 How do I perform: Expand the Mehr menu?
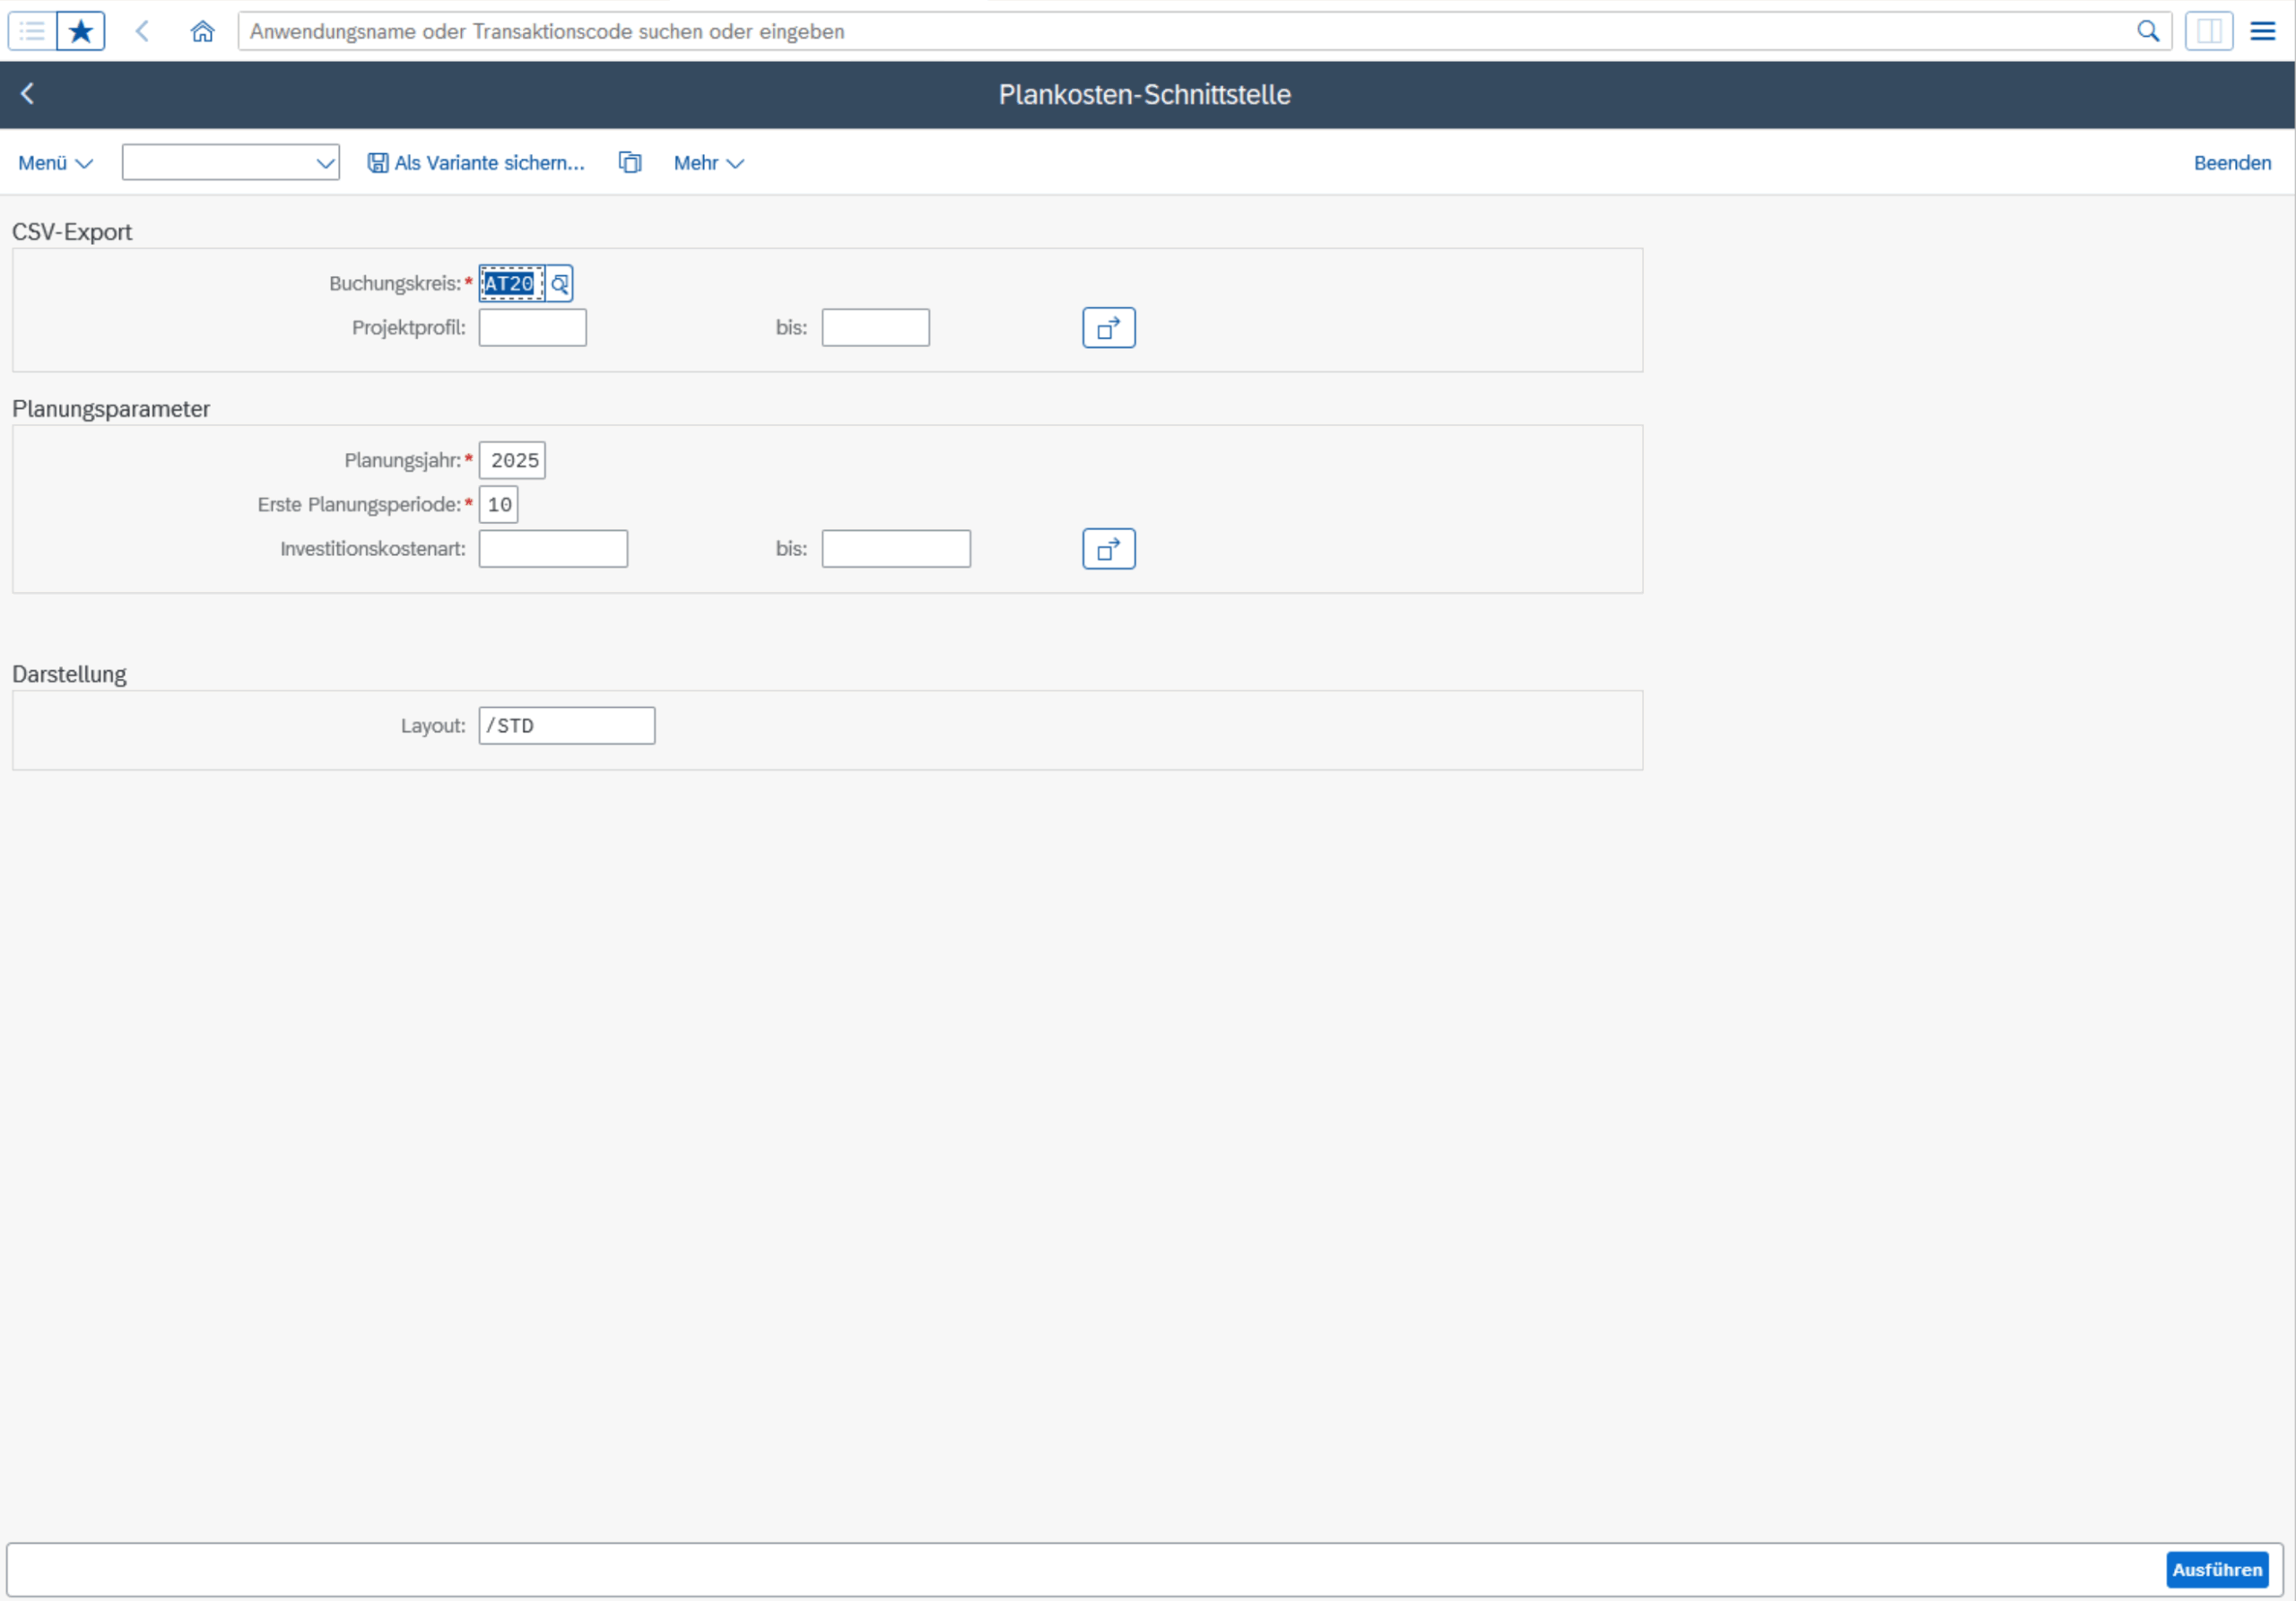708,163
